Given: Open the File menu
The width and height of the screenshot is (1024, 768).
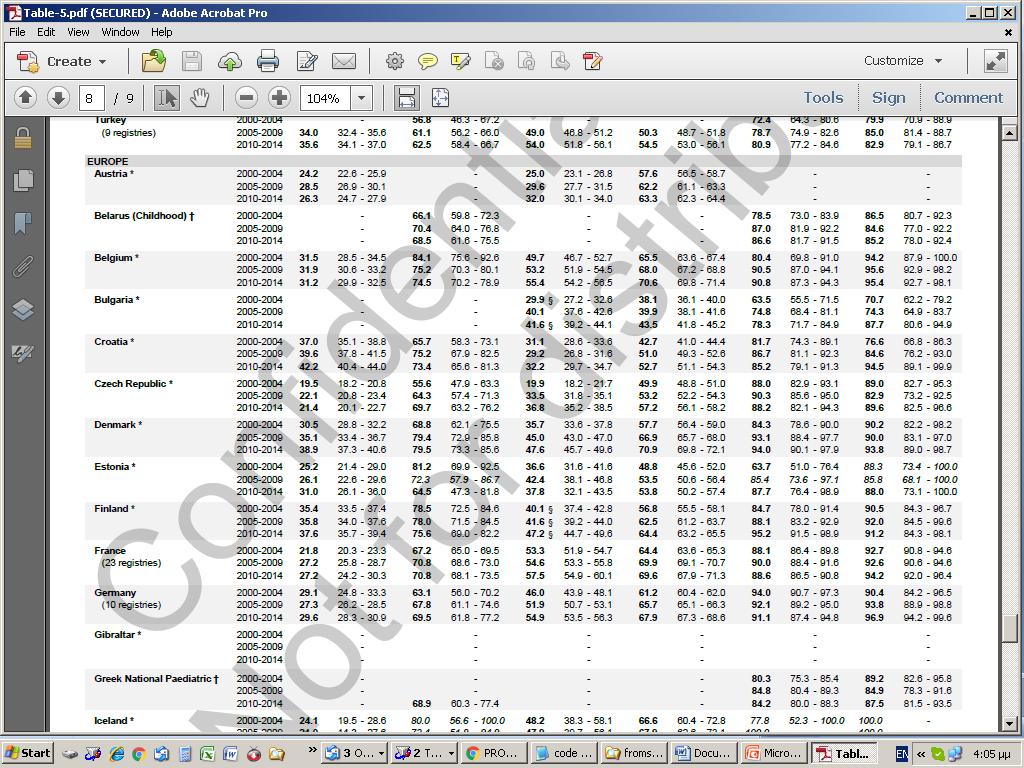Looking at the screenshot, I should click(x=17, y=32).
